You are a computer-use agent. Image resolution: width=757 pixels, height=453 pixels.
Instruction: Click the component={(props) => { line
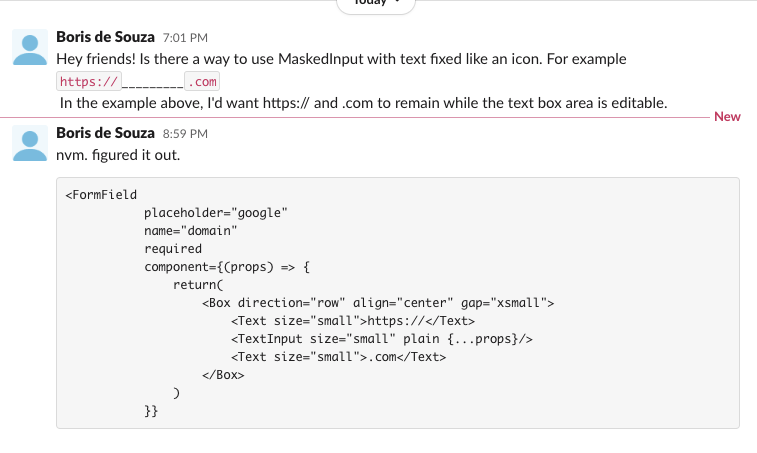(x=227, y=267)
